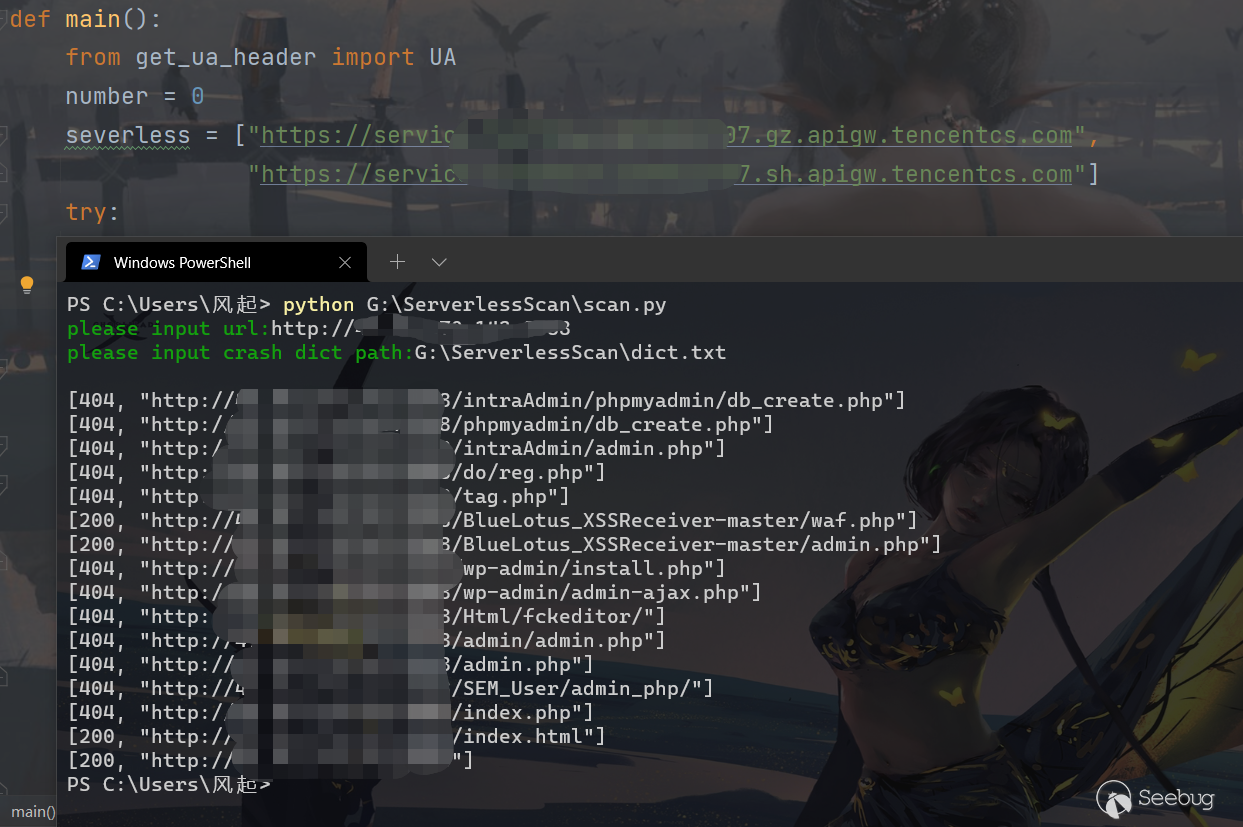Collapse the fold marker beside try statement
This screenshot has width=1243, height=827.
pyautogui.click(x=3, y=212)
